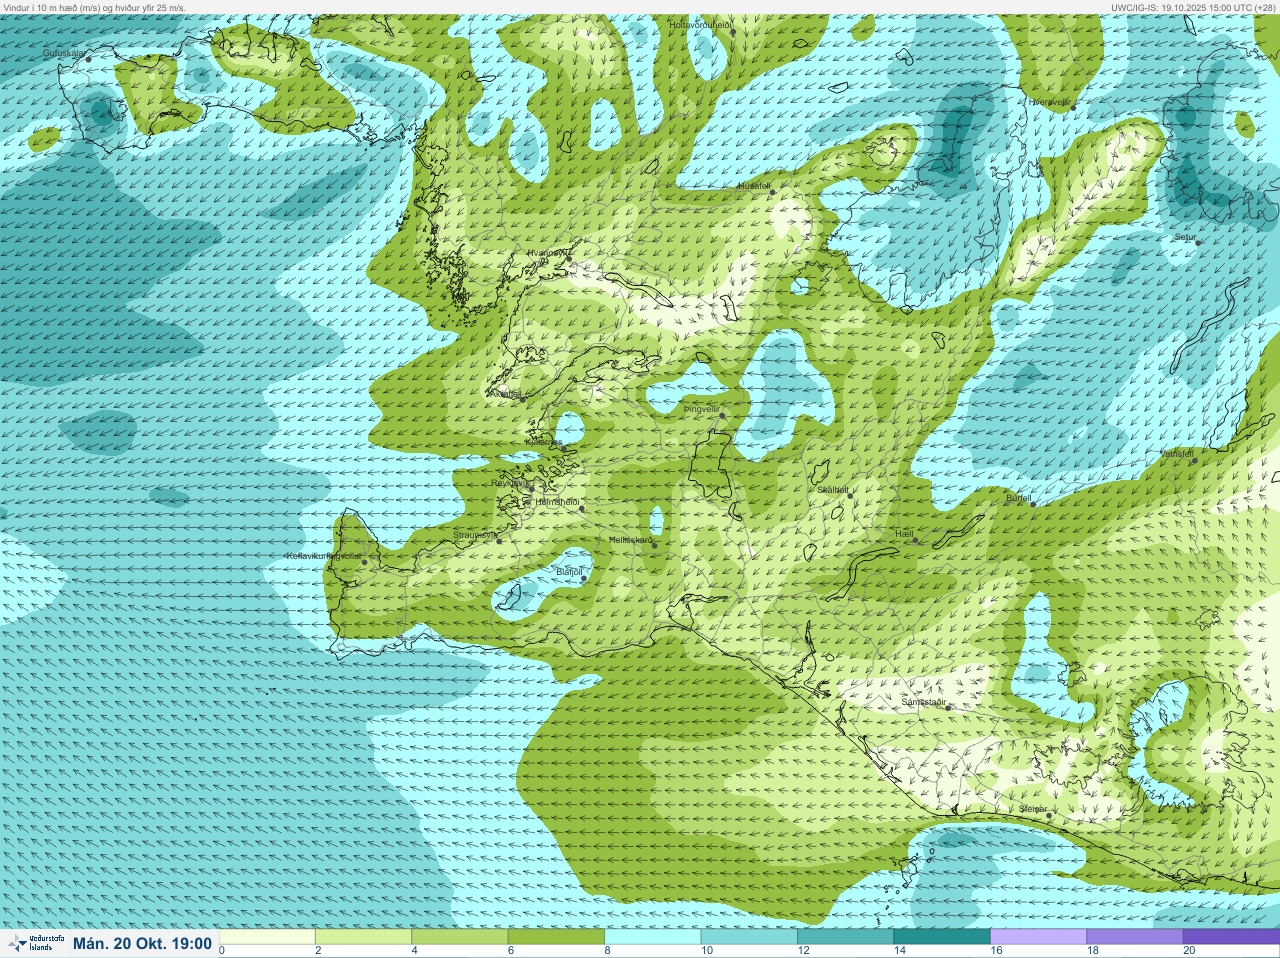
Task: Select the 16–18 m/s light purple legend swatch
Action: pyautogui.click(x=1038, y=937)
